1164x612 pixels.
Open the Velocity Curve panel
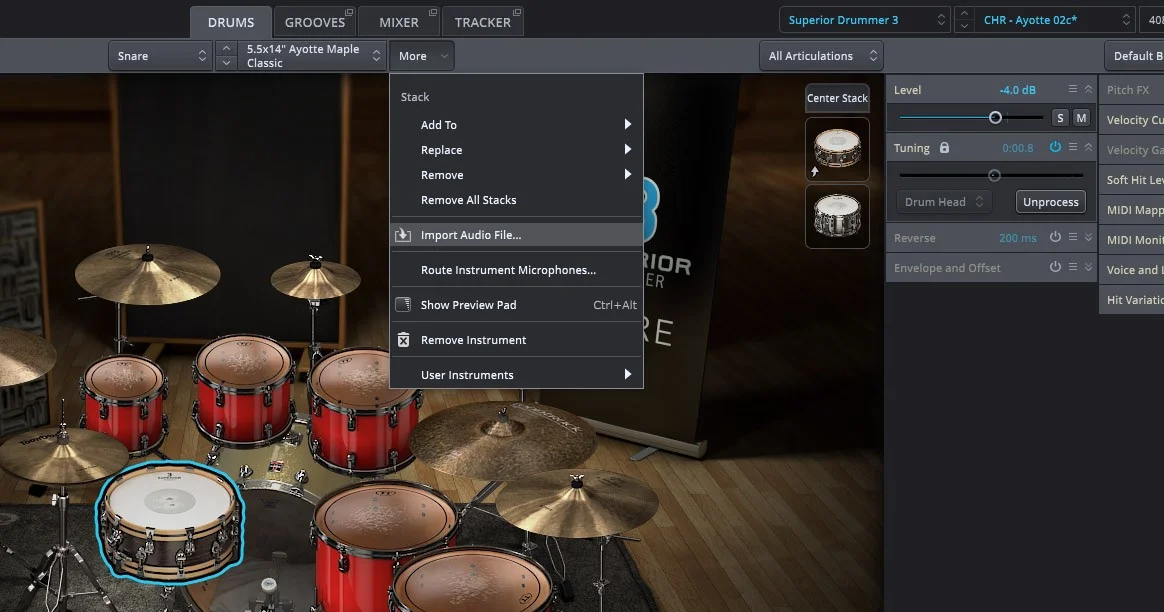pyautogui.click(x=1131, y=120)
